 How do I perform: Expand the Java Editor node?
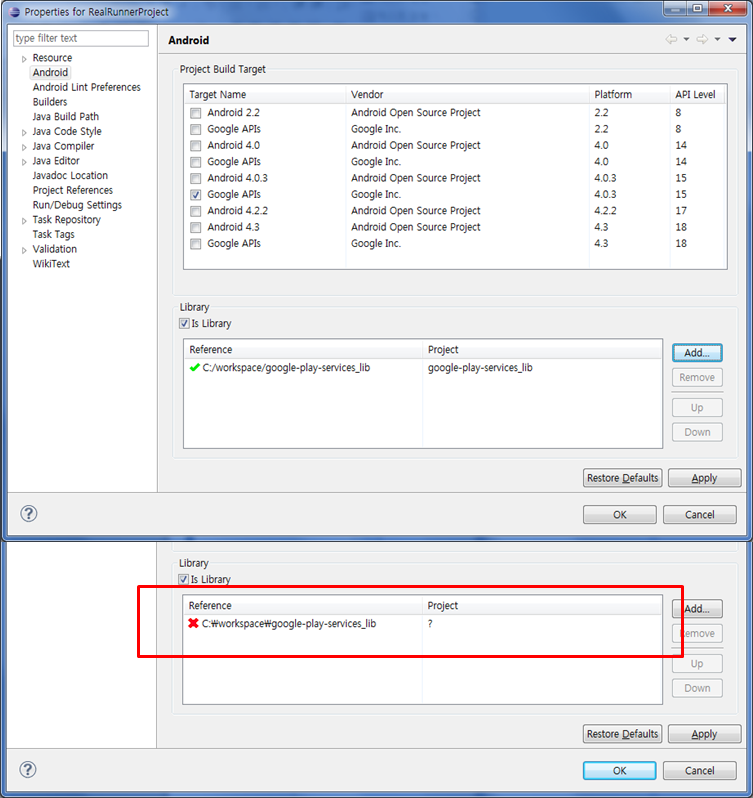(x=24, y=162)
